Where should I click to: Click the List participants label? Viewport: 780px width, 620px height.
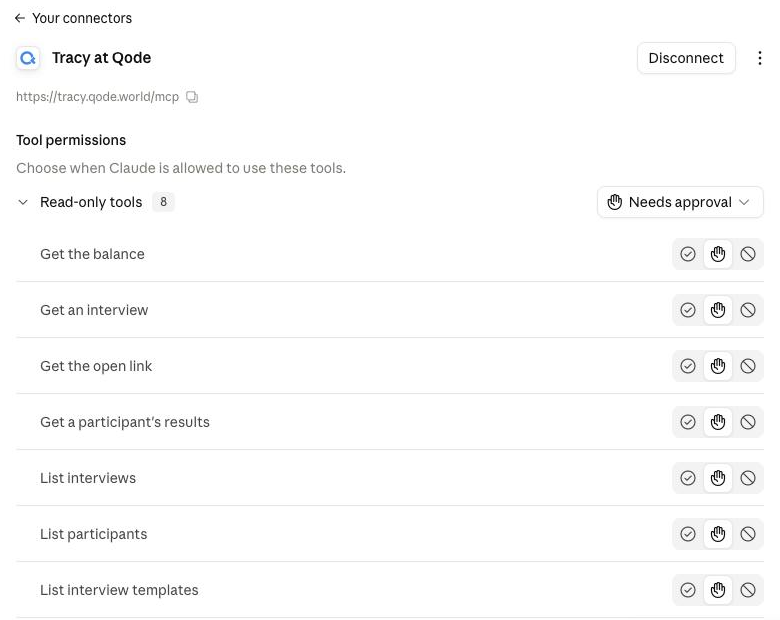coord(94,534)
